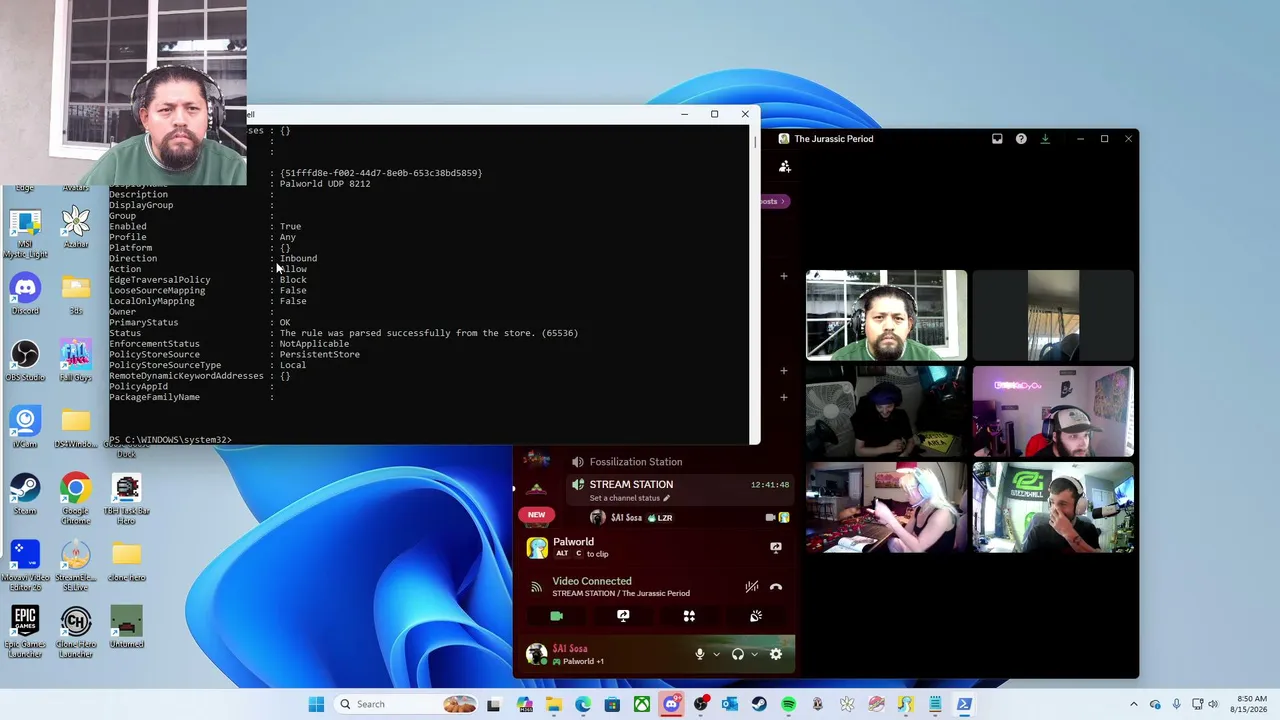Mute the microphone in Discord user panel
The width and height of the screenshot is (1280, 720).
tap(700, 654)
